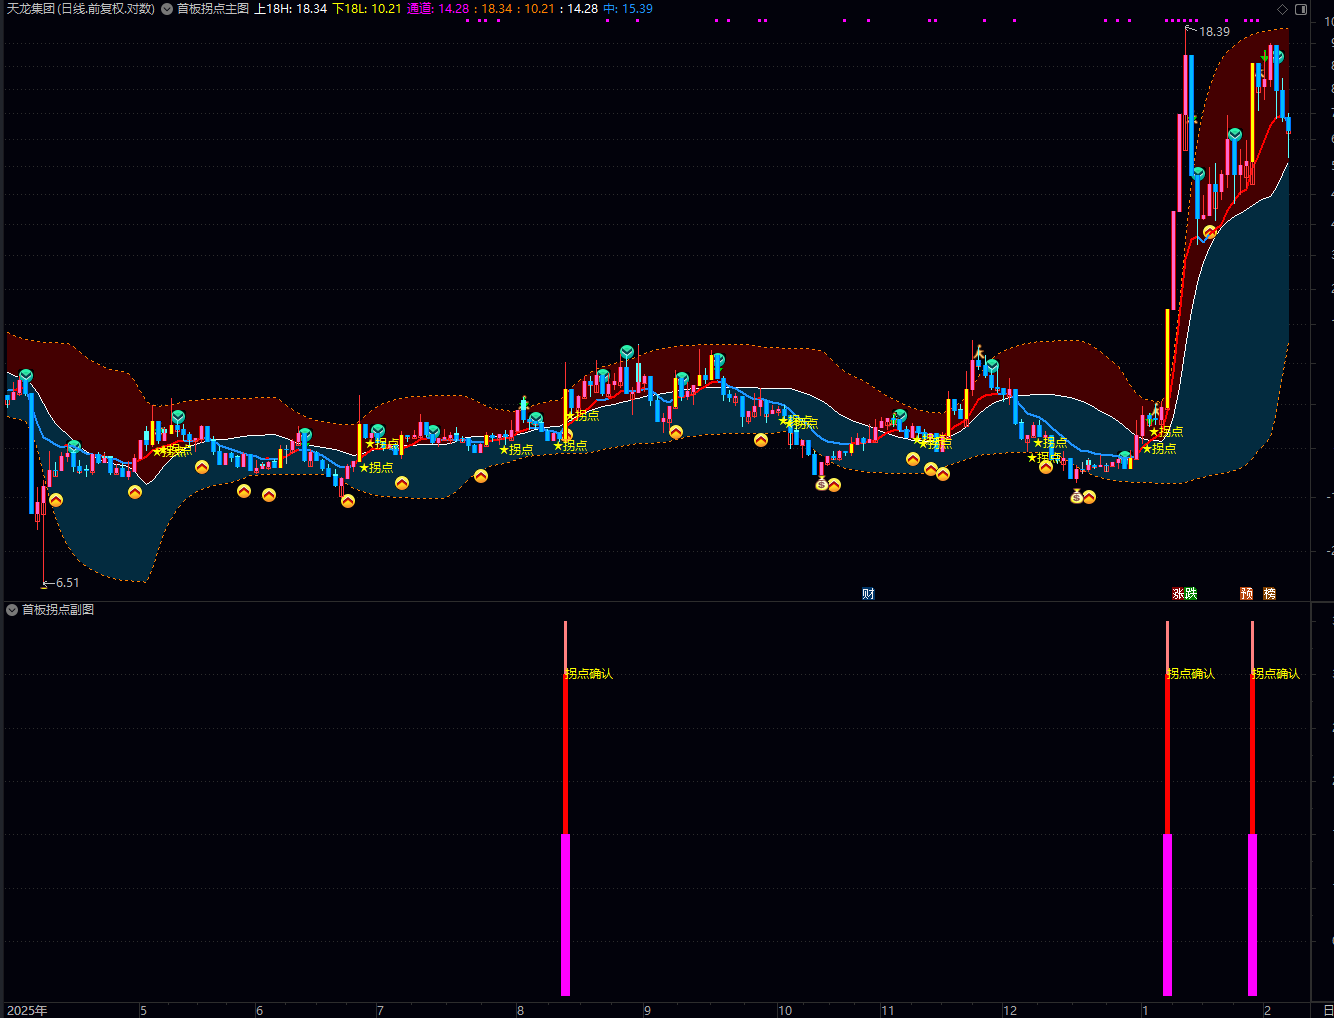Click the green check marker at chart start
The height and width of the screenshot is (1018, 1334).
coord(26,376)
